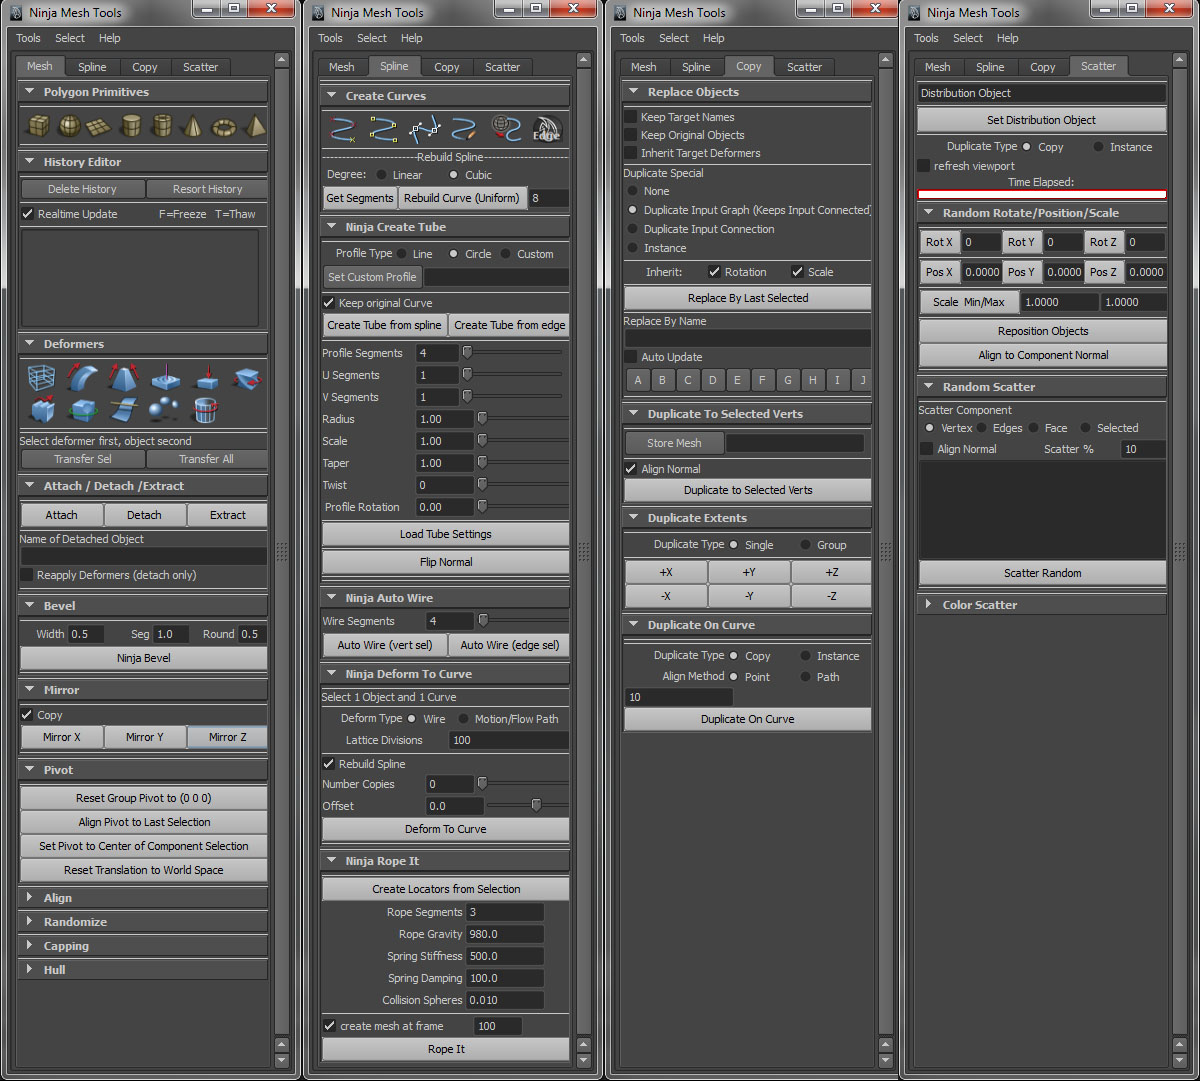Switch to Spline tab in Polygon Primitives window
The image size is (1200, 1081).
tap(93, 67)
